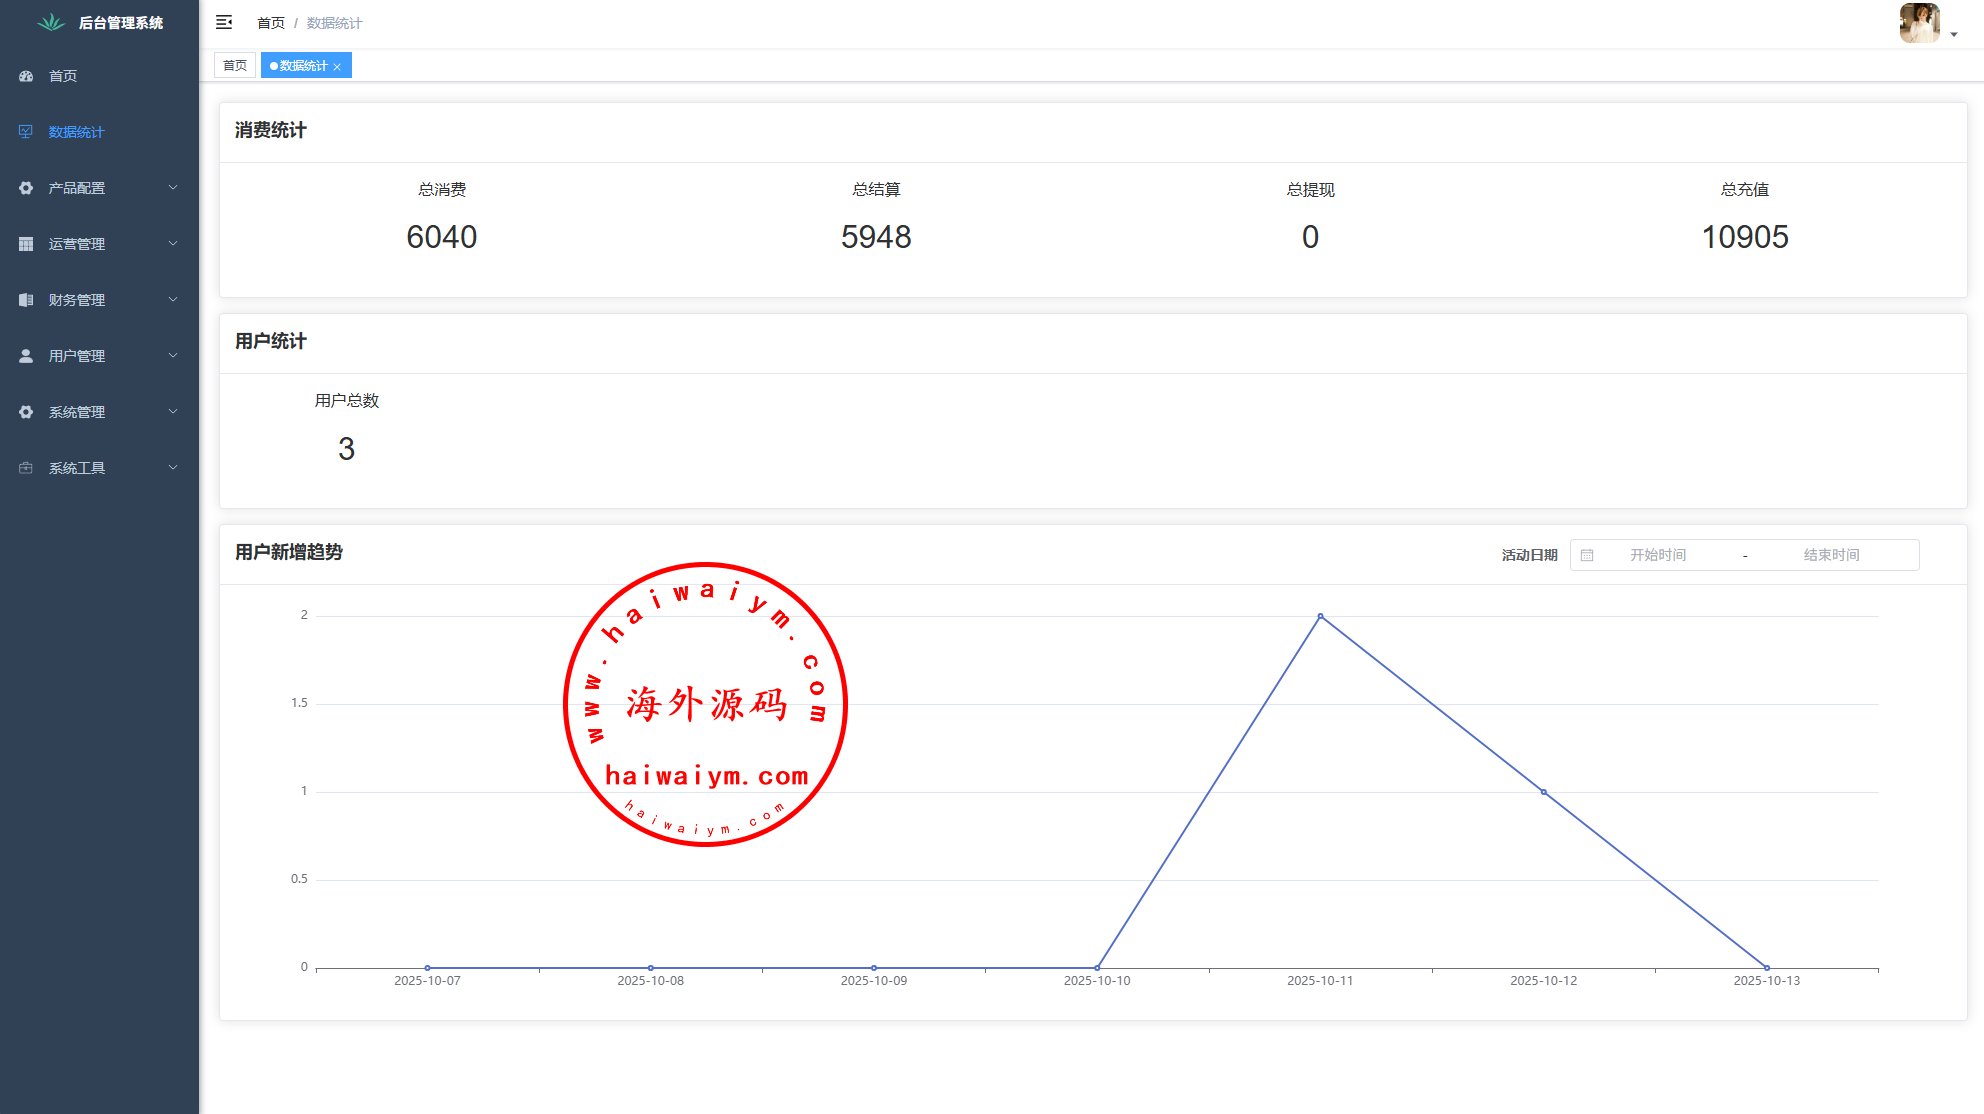This screenshot has height=1114, width=1984.
Task: Click the green logo in sidebar header
Action: pos(51,22)
